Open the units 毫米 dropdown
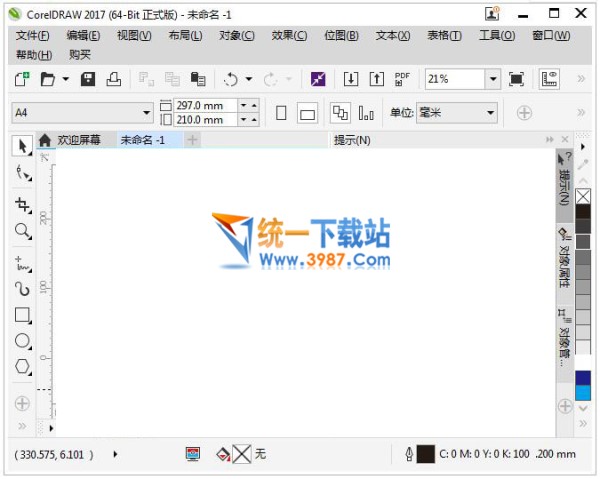The width and height of the screenshot is (600, 479). click(x=490, y=113)
